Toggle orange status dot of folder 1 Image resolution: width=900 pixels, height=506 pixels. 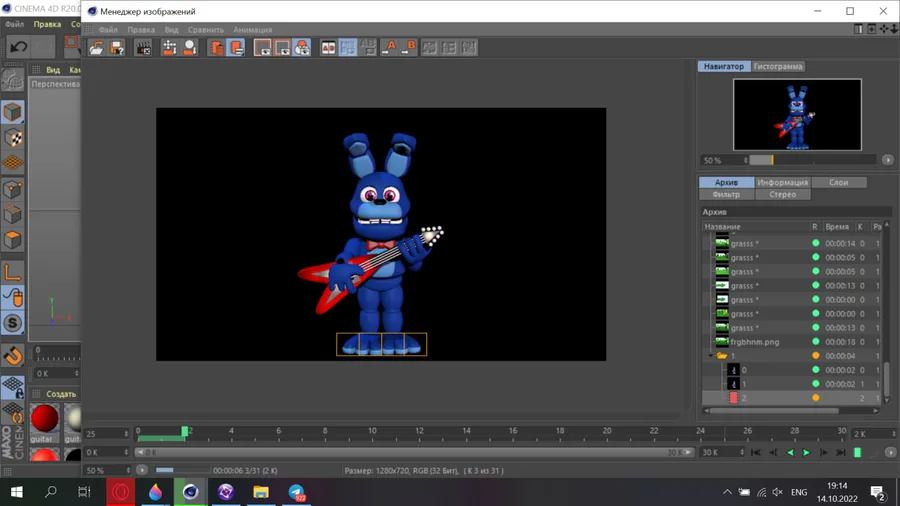pos(816,356)
